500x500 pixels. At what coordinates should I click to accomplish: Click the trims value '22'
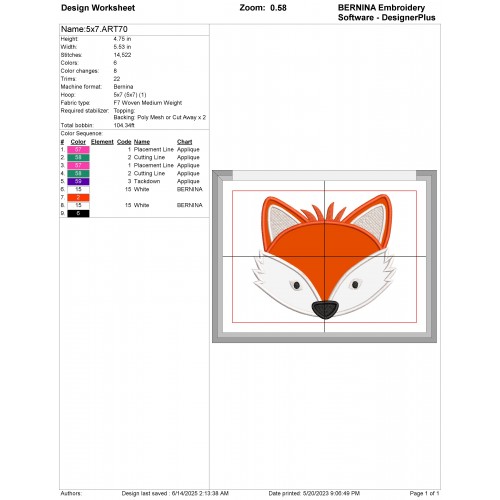coord(117,79)
